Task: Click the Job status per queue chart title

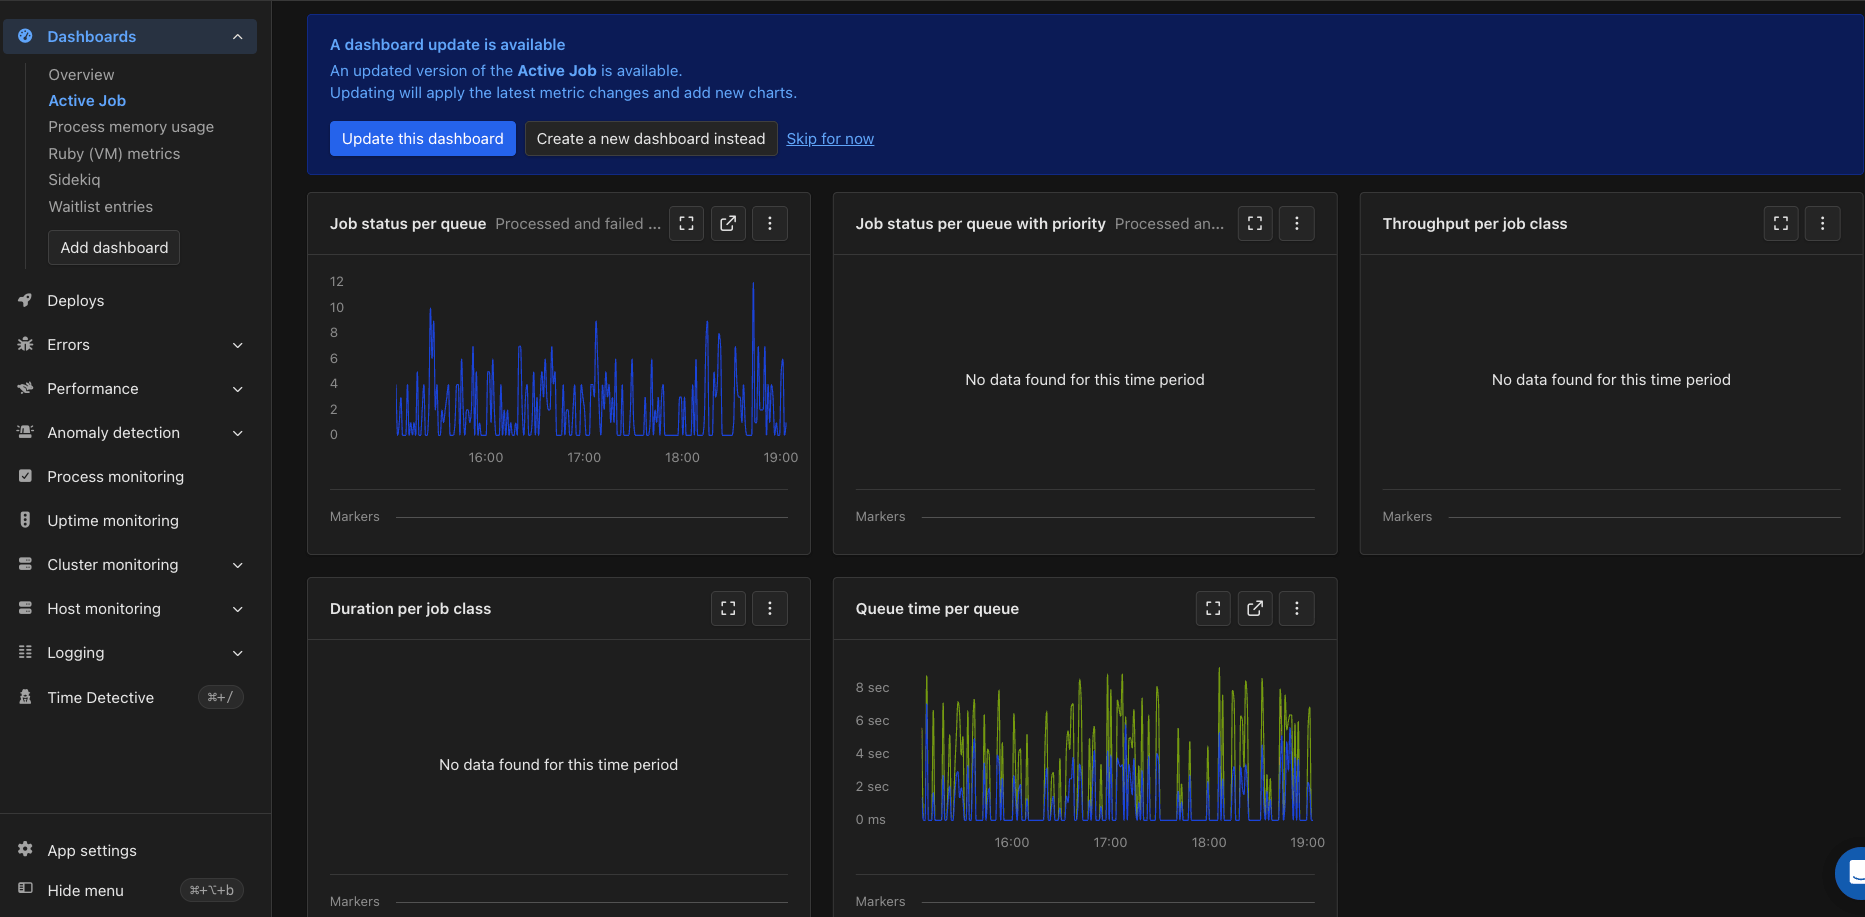Action: (408, 224)
